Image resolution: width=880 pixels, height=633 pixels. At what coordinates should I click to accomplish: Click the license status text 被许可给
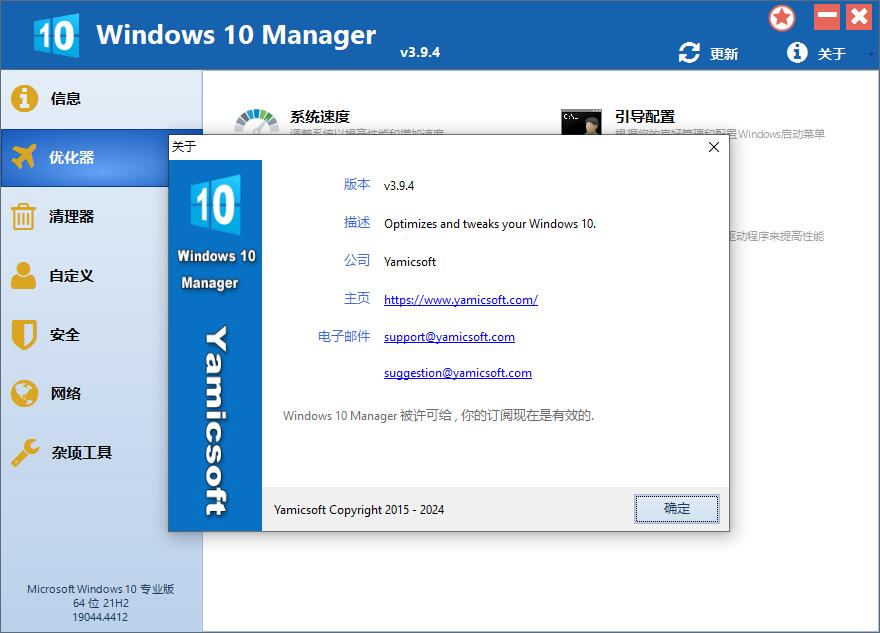438,415
